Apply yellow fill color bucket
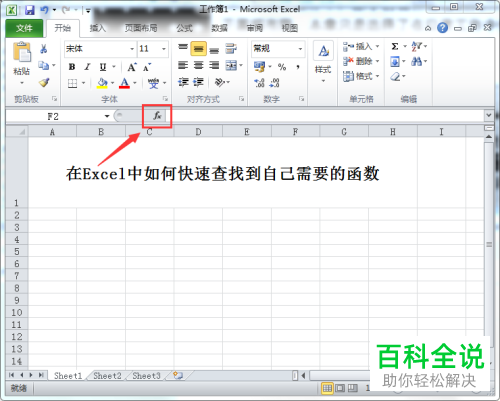The width and height of the screenshot is (500, 401). [102, 83]
